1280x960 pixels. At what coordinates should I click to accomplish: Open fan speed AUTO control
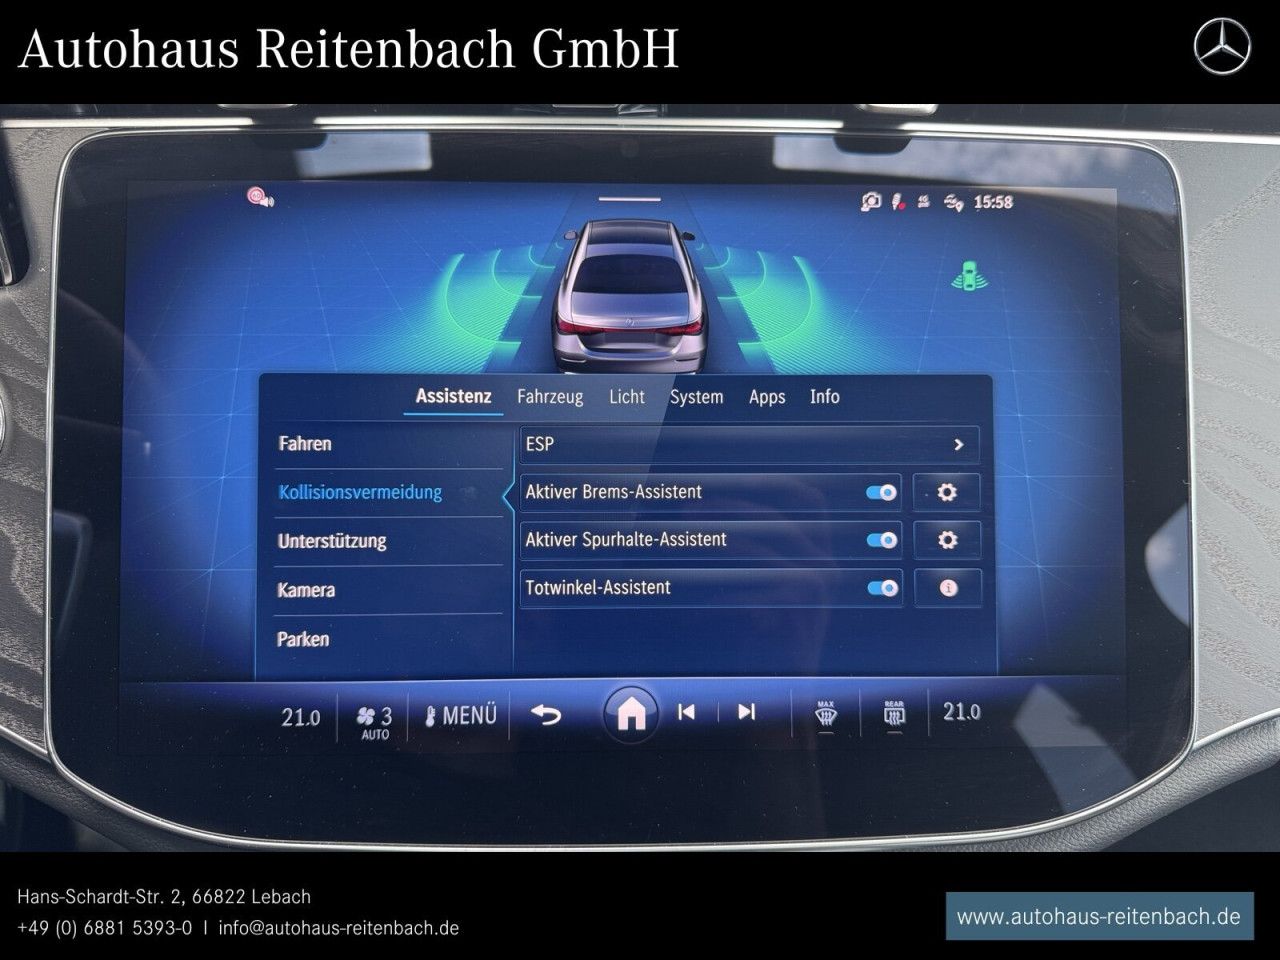(x=375, y=721)
